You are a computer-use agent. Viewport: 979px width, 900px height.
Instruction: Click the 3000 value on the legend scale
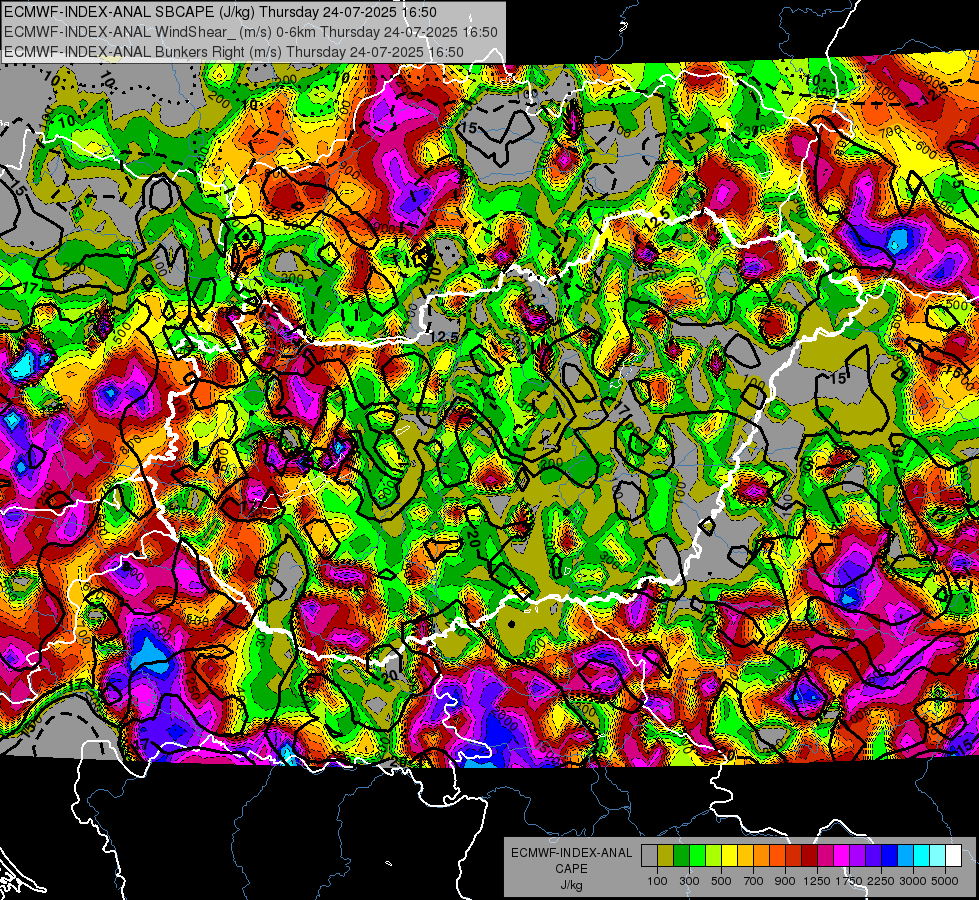[913, 881]
